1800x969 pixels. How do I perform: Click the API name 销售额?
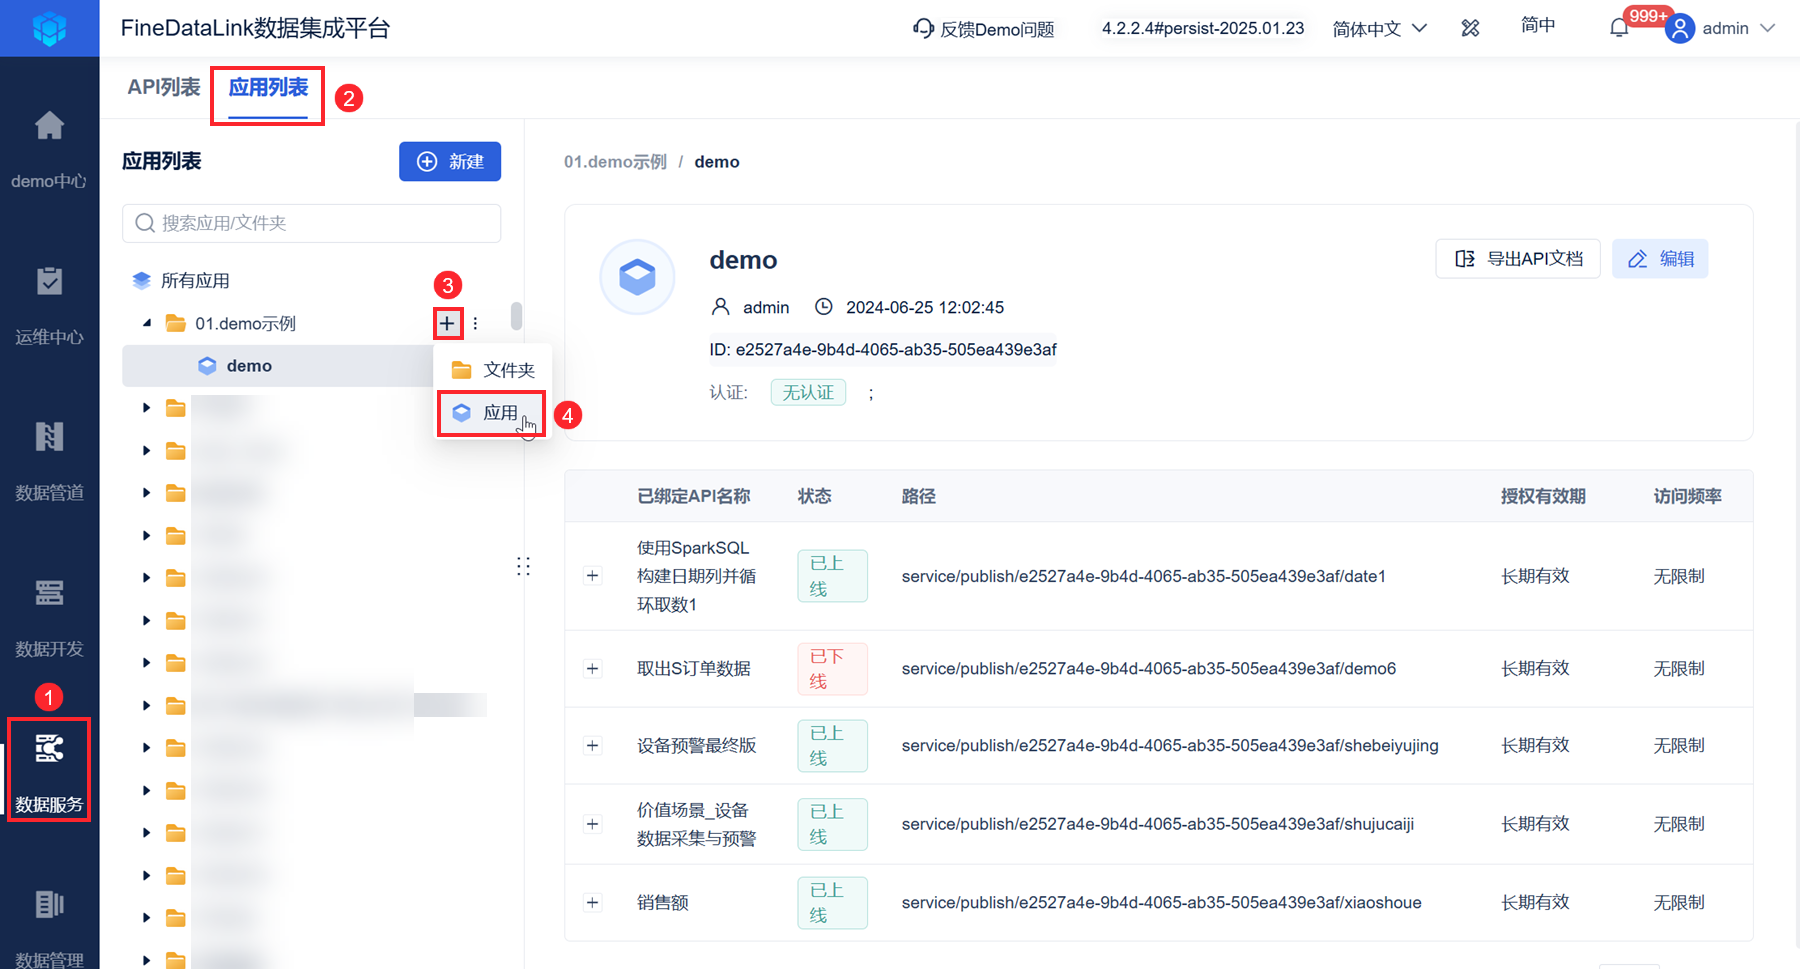click(x=663, y=903)
